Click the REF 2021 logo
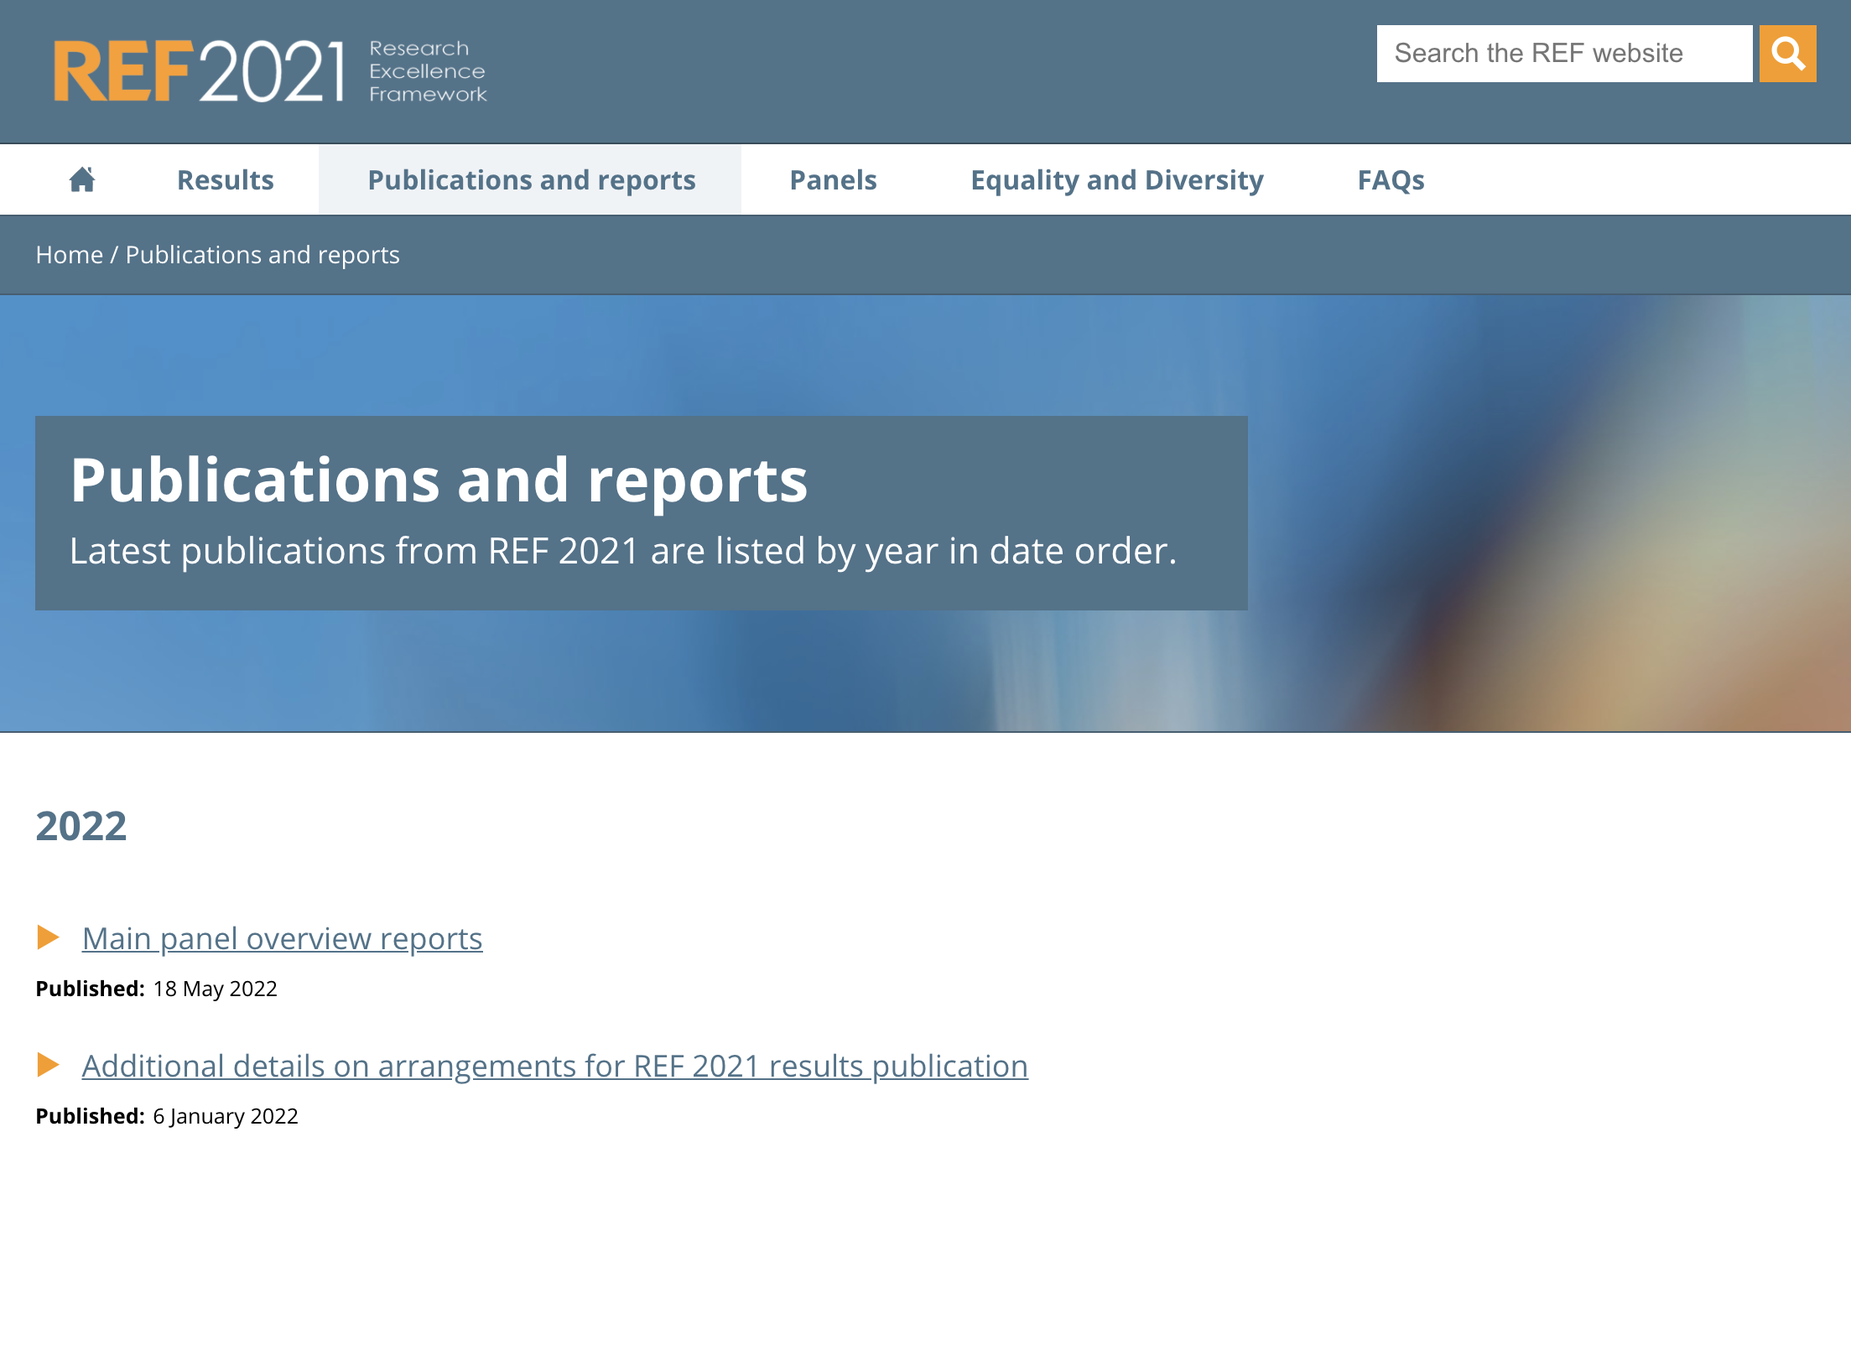1851x1350 pixels. (270, 71)
